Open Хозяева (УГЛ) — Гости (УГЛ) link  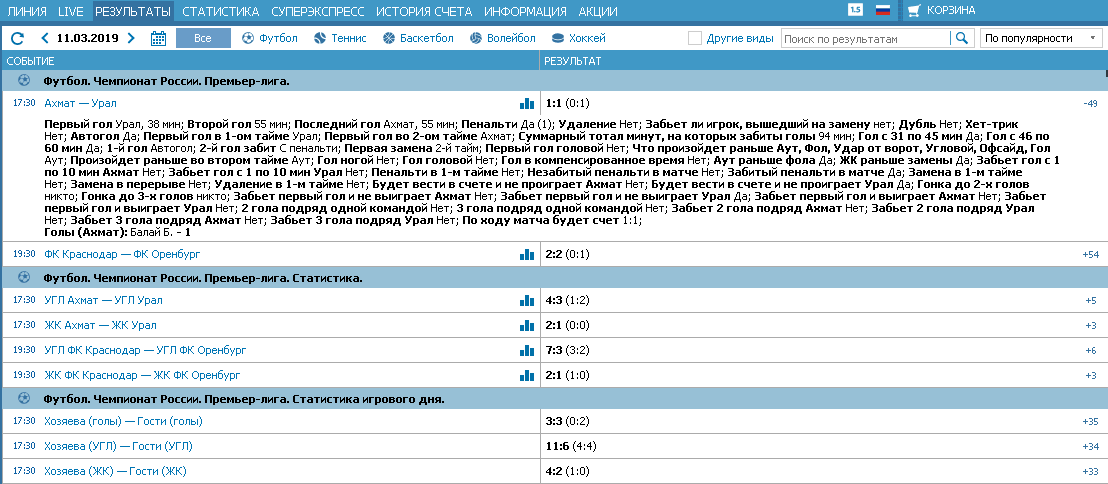pyautogui.click(x=118, y=447)
